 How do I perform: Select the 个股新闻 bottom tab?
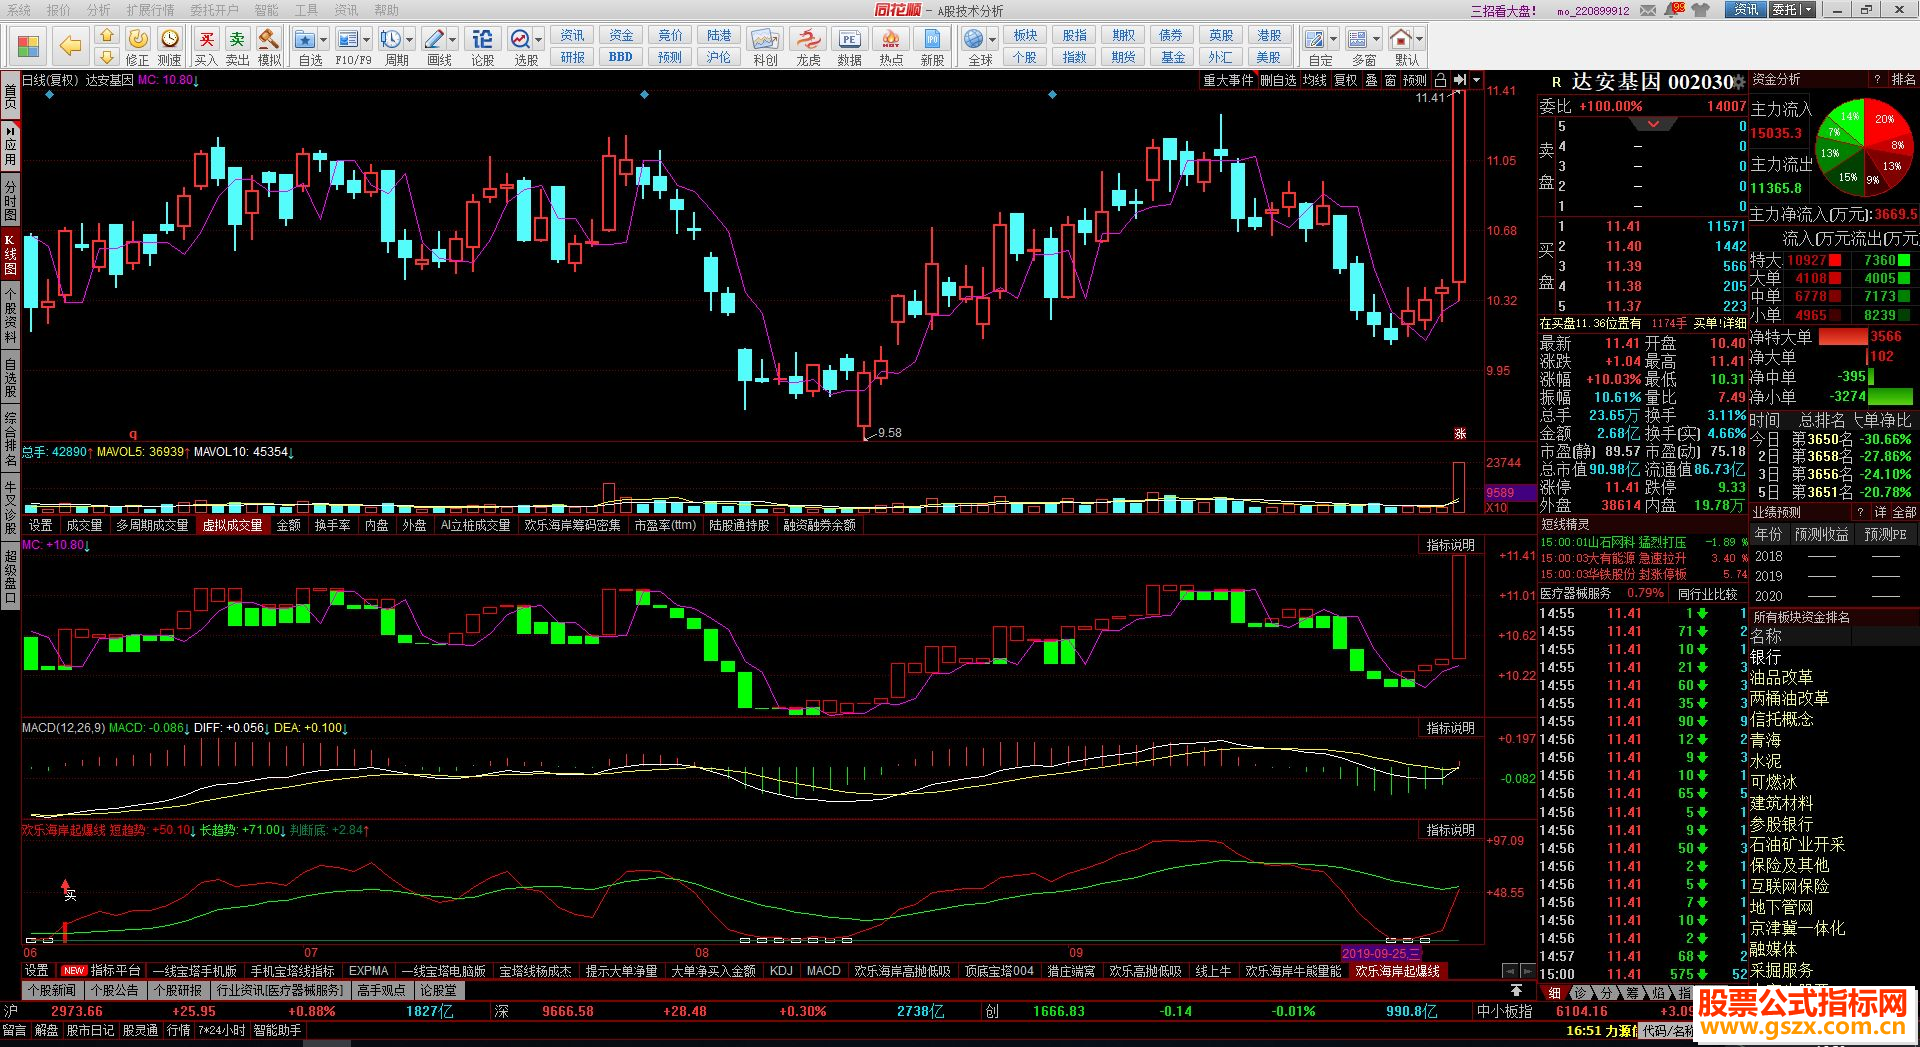52,990
